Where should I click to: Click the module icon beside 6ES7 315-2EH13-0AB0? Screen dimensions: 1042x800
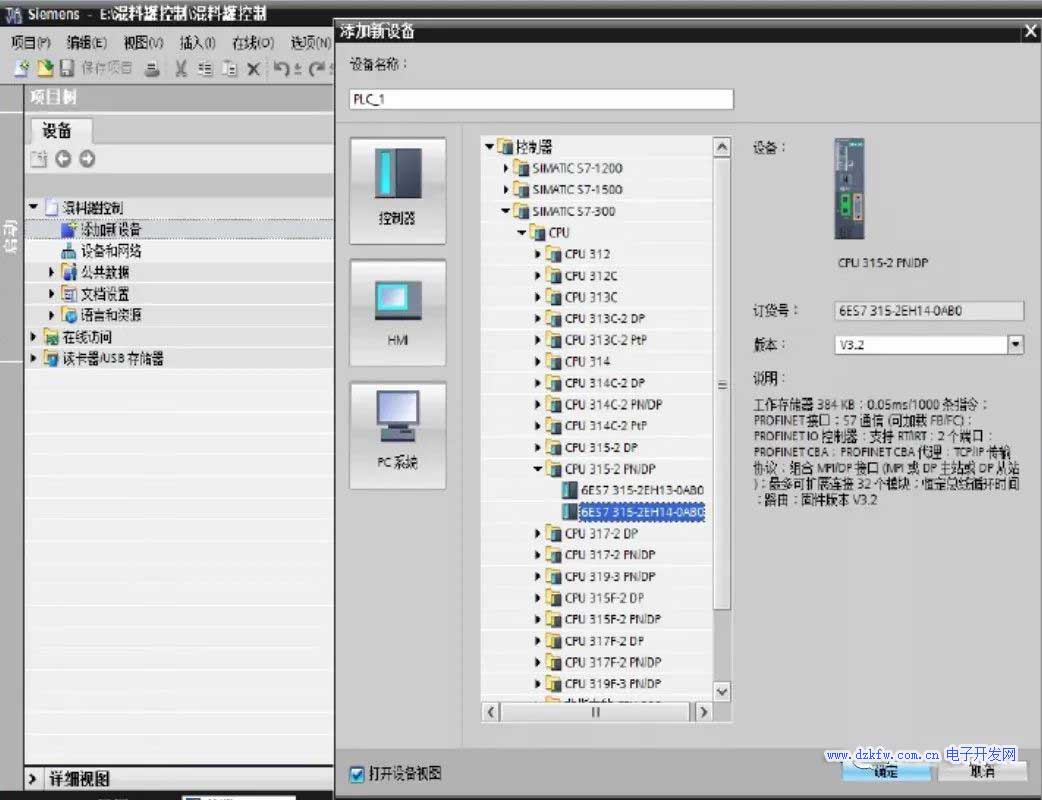pyautogui.click(x=570, y=490)
